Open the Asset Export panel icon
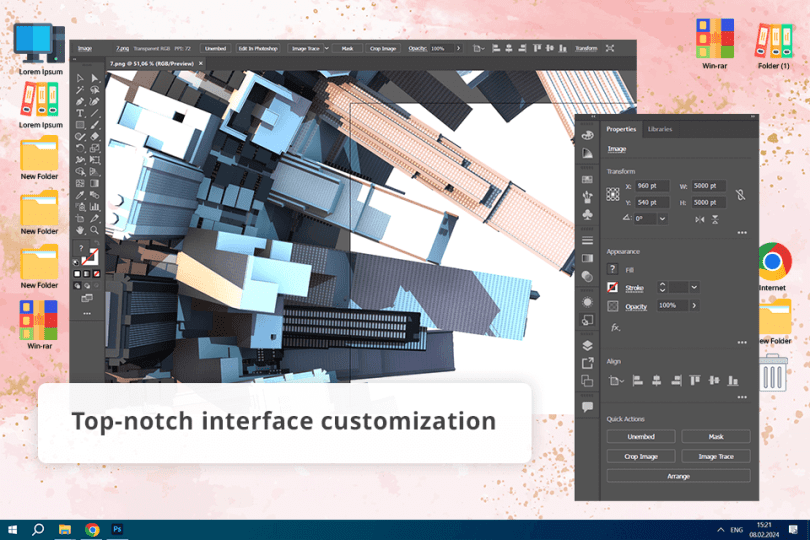The width and height of the screenshot is (810, 540). click(587, 363)
